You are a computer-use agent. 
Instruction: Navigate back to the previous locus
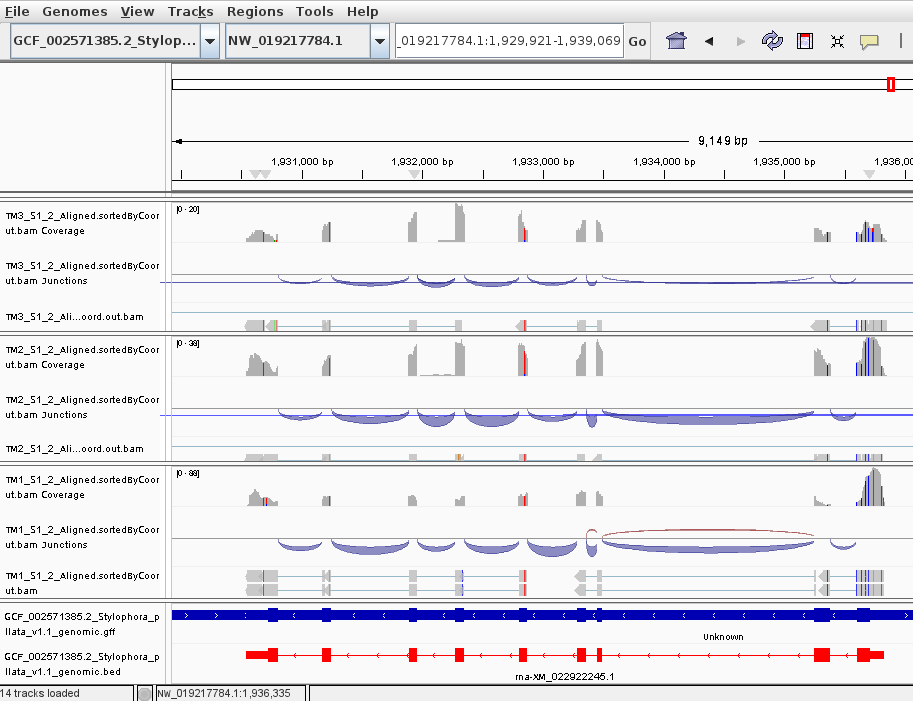(x=709, y=41)
